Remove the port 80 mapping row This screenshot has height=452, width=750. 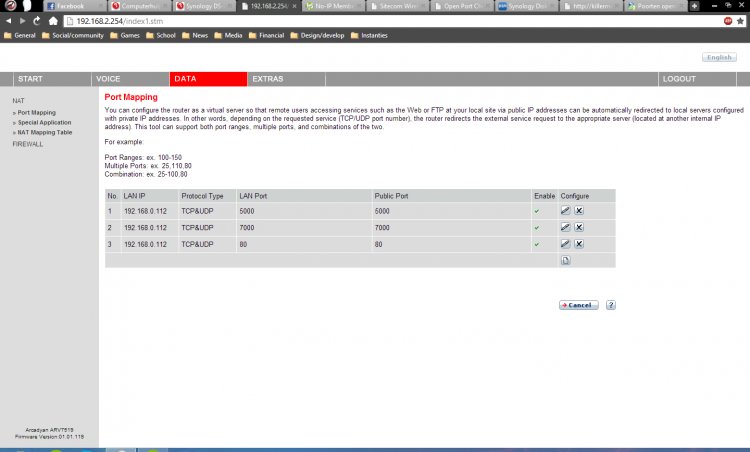tap(578, 243)
